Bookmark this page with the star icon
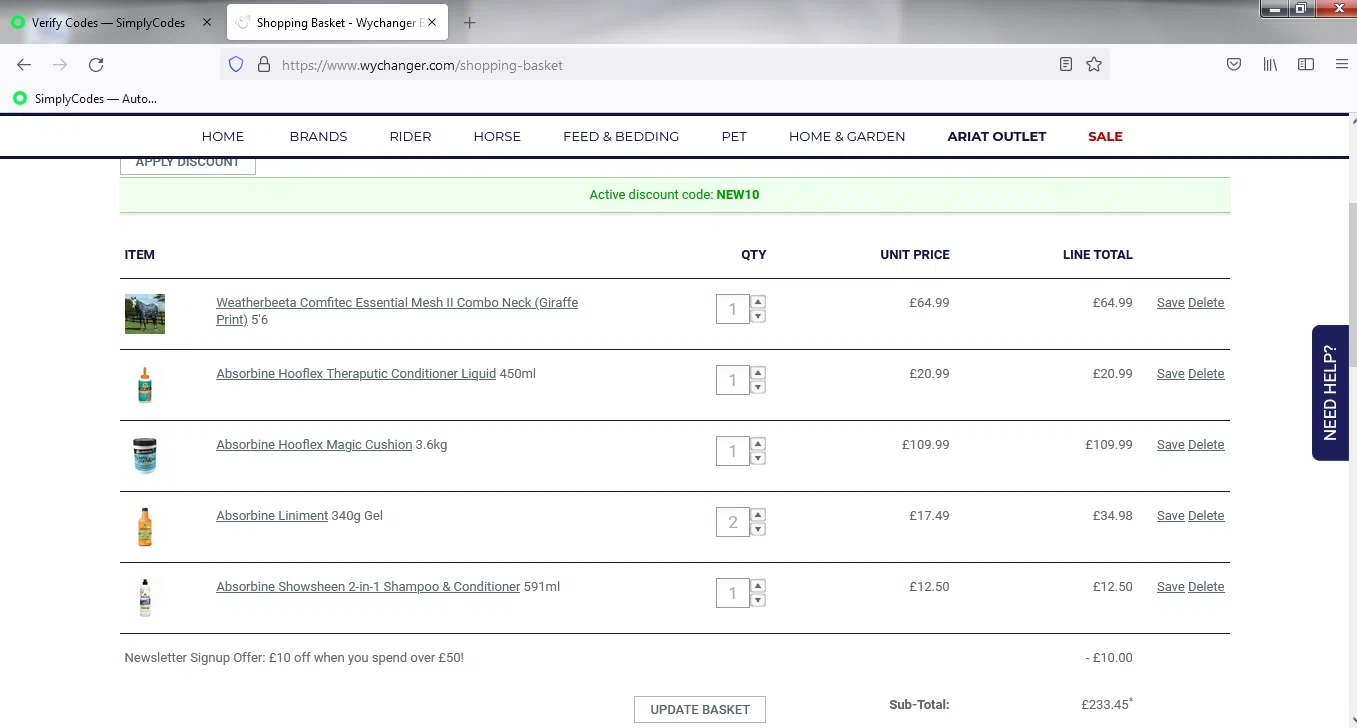This screenshot has width=1357, height=728. click(x=1094, y=65)
